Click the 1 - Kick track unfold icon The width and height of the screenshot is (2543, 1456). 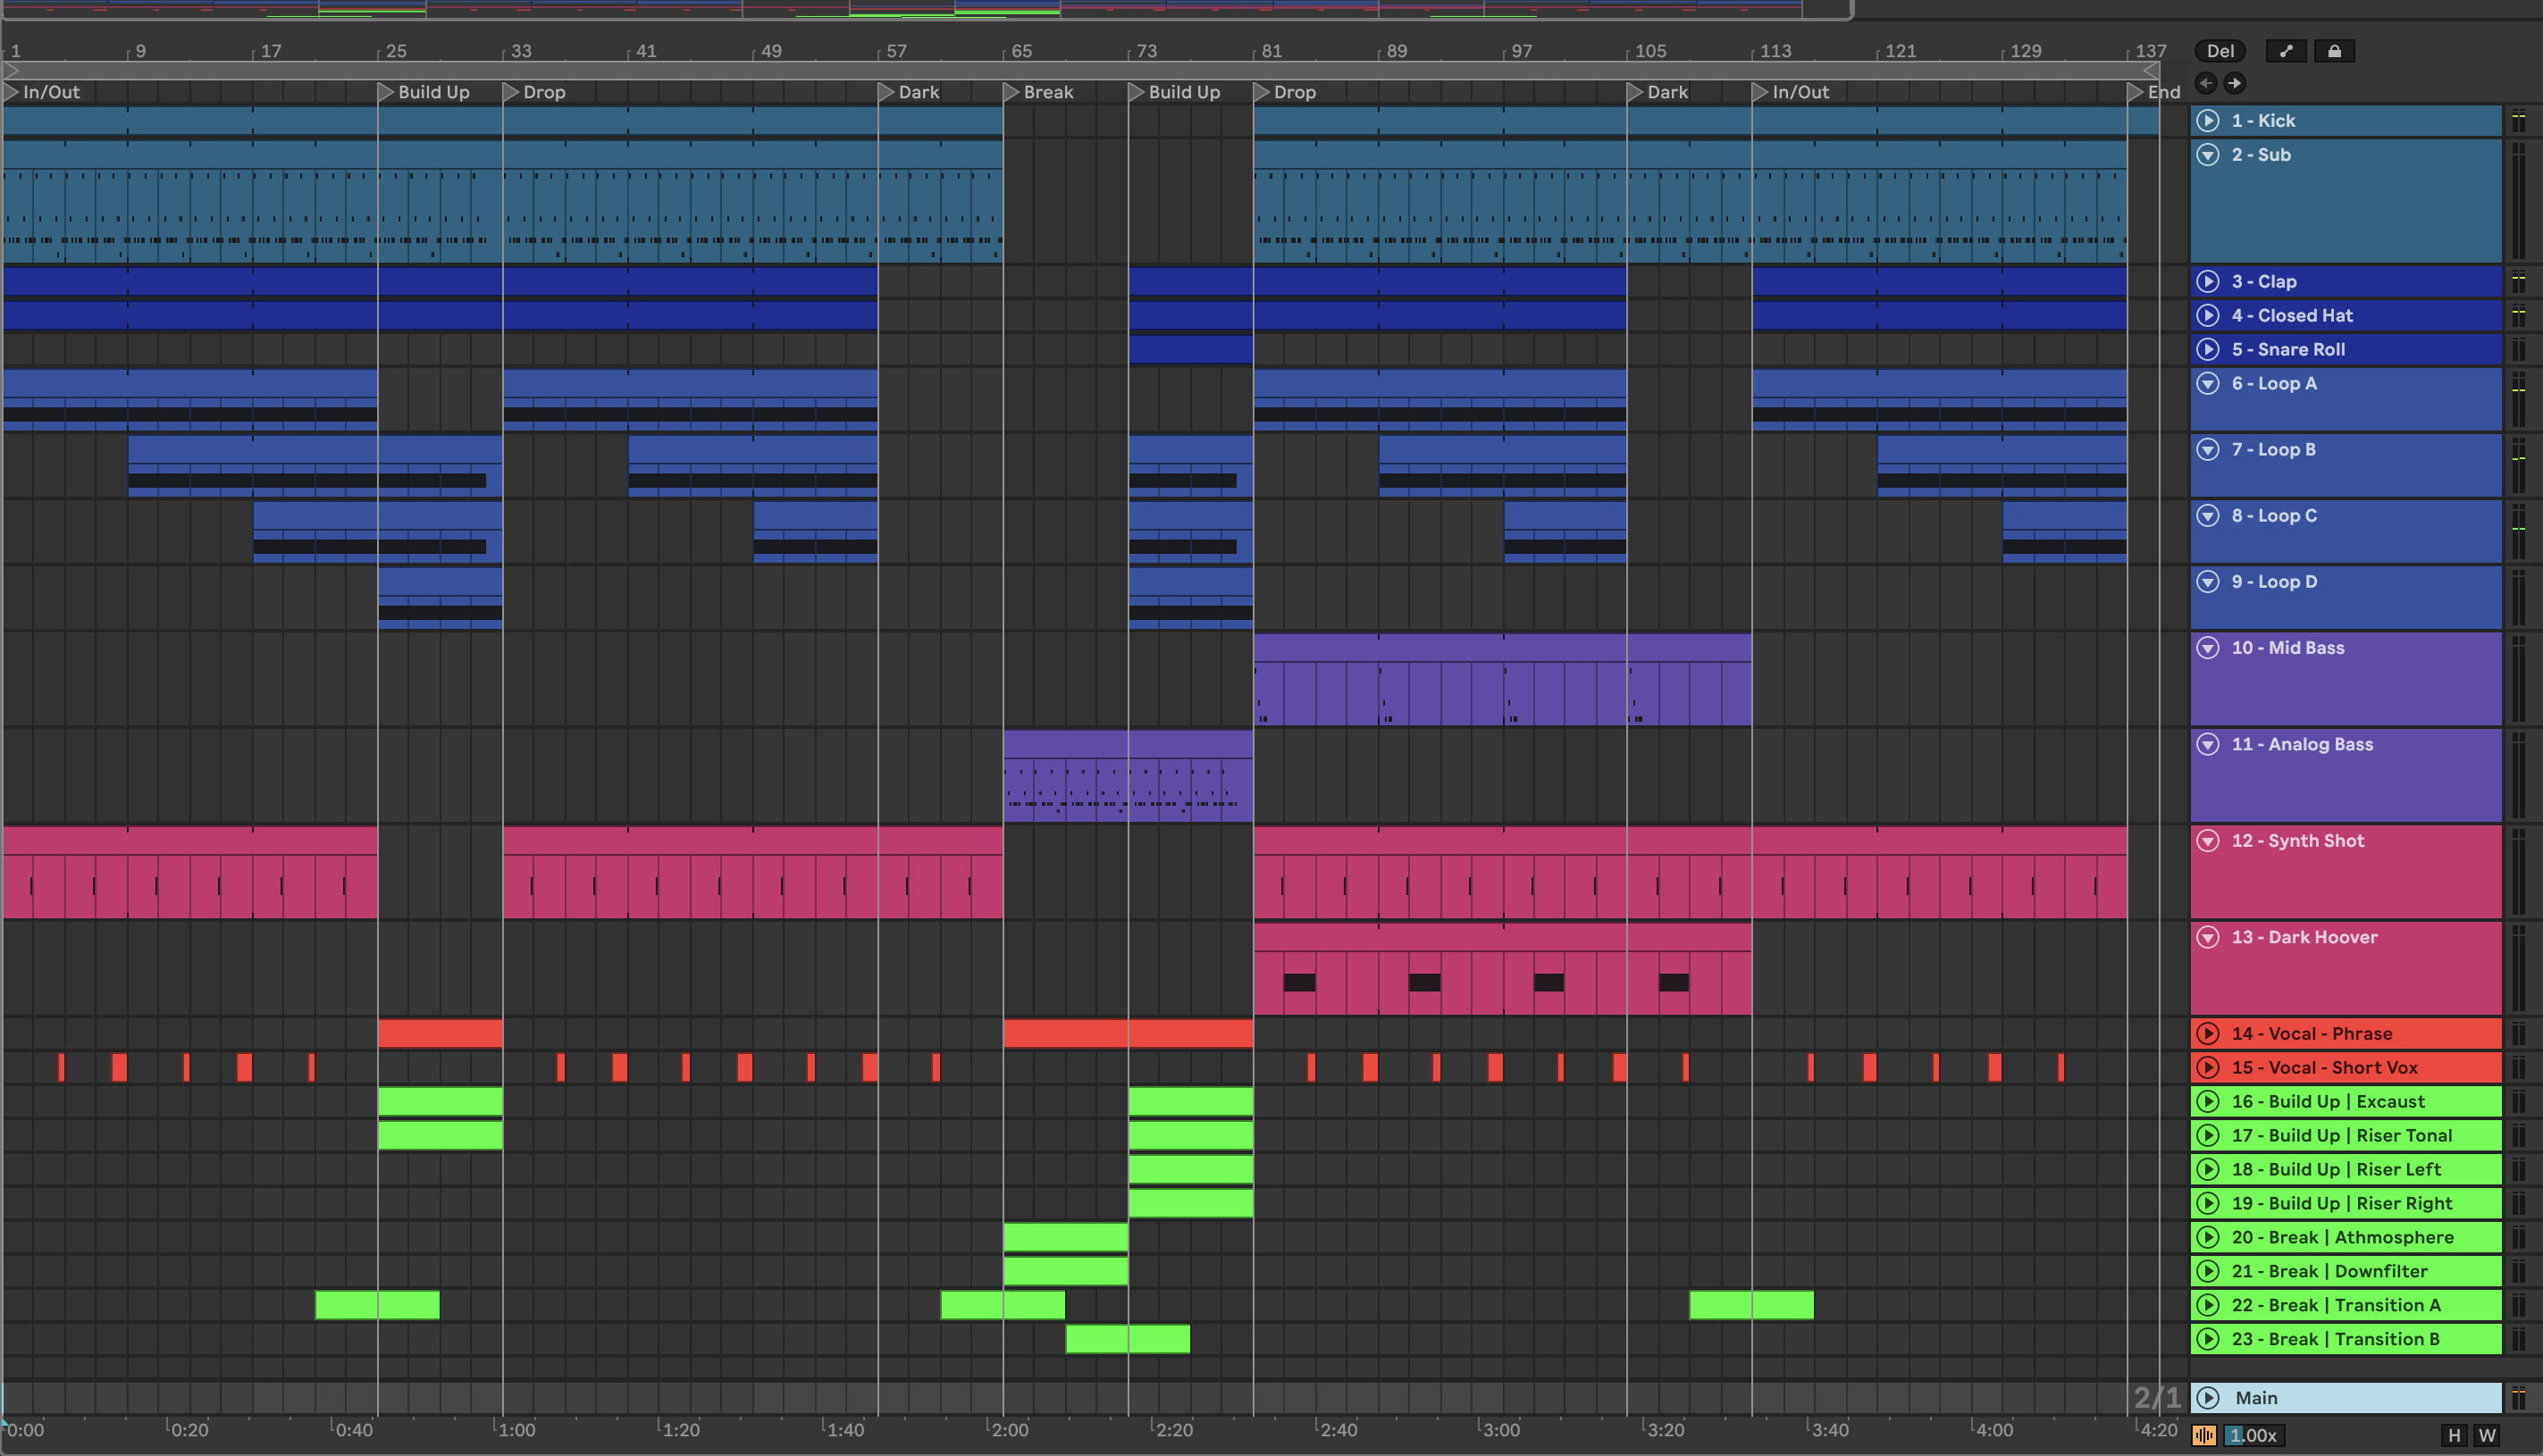(x=2208, y=121)
